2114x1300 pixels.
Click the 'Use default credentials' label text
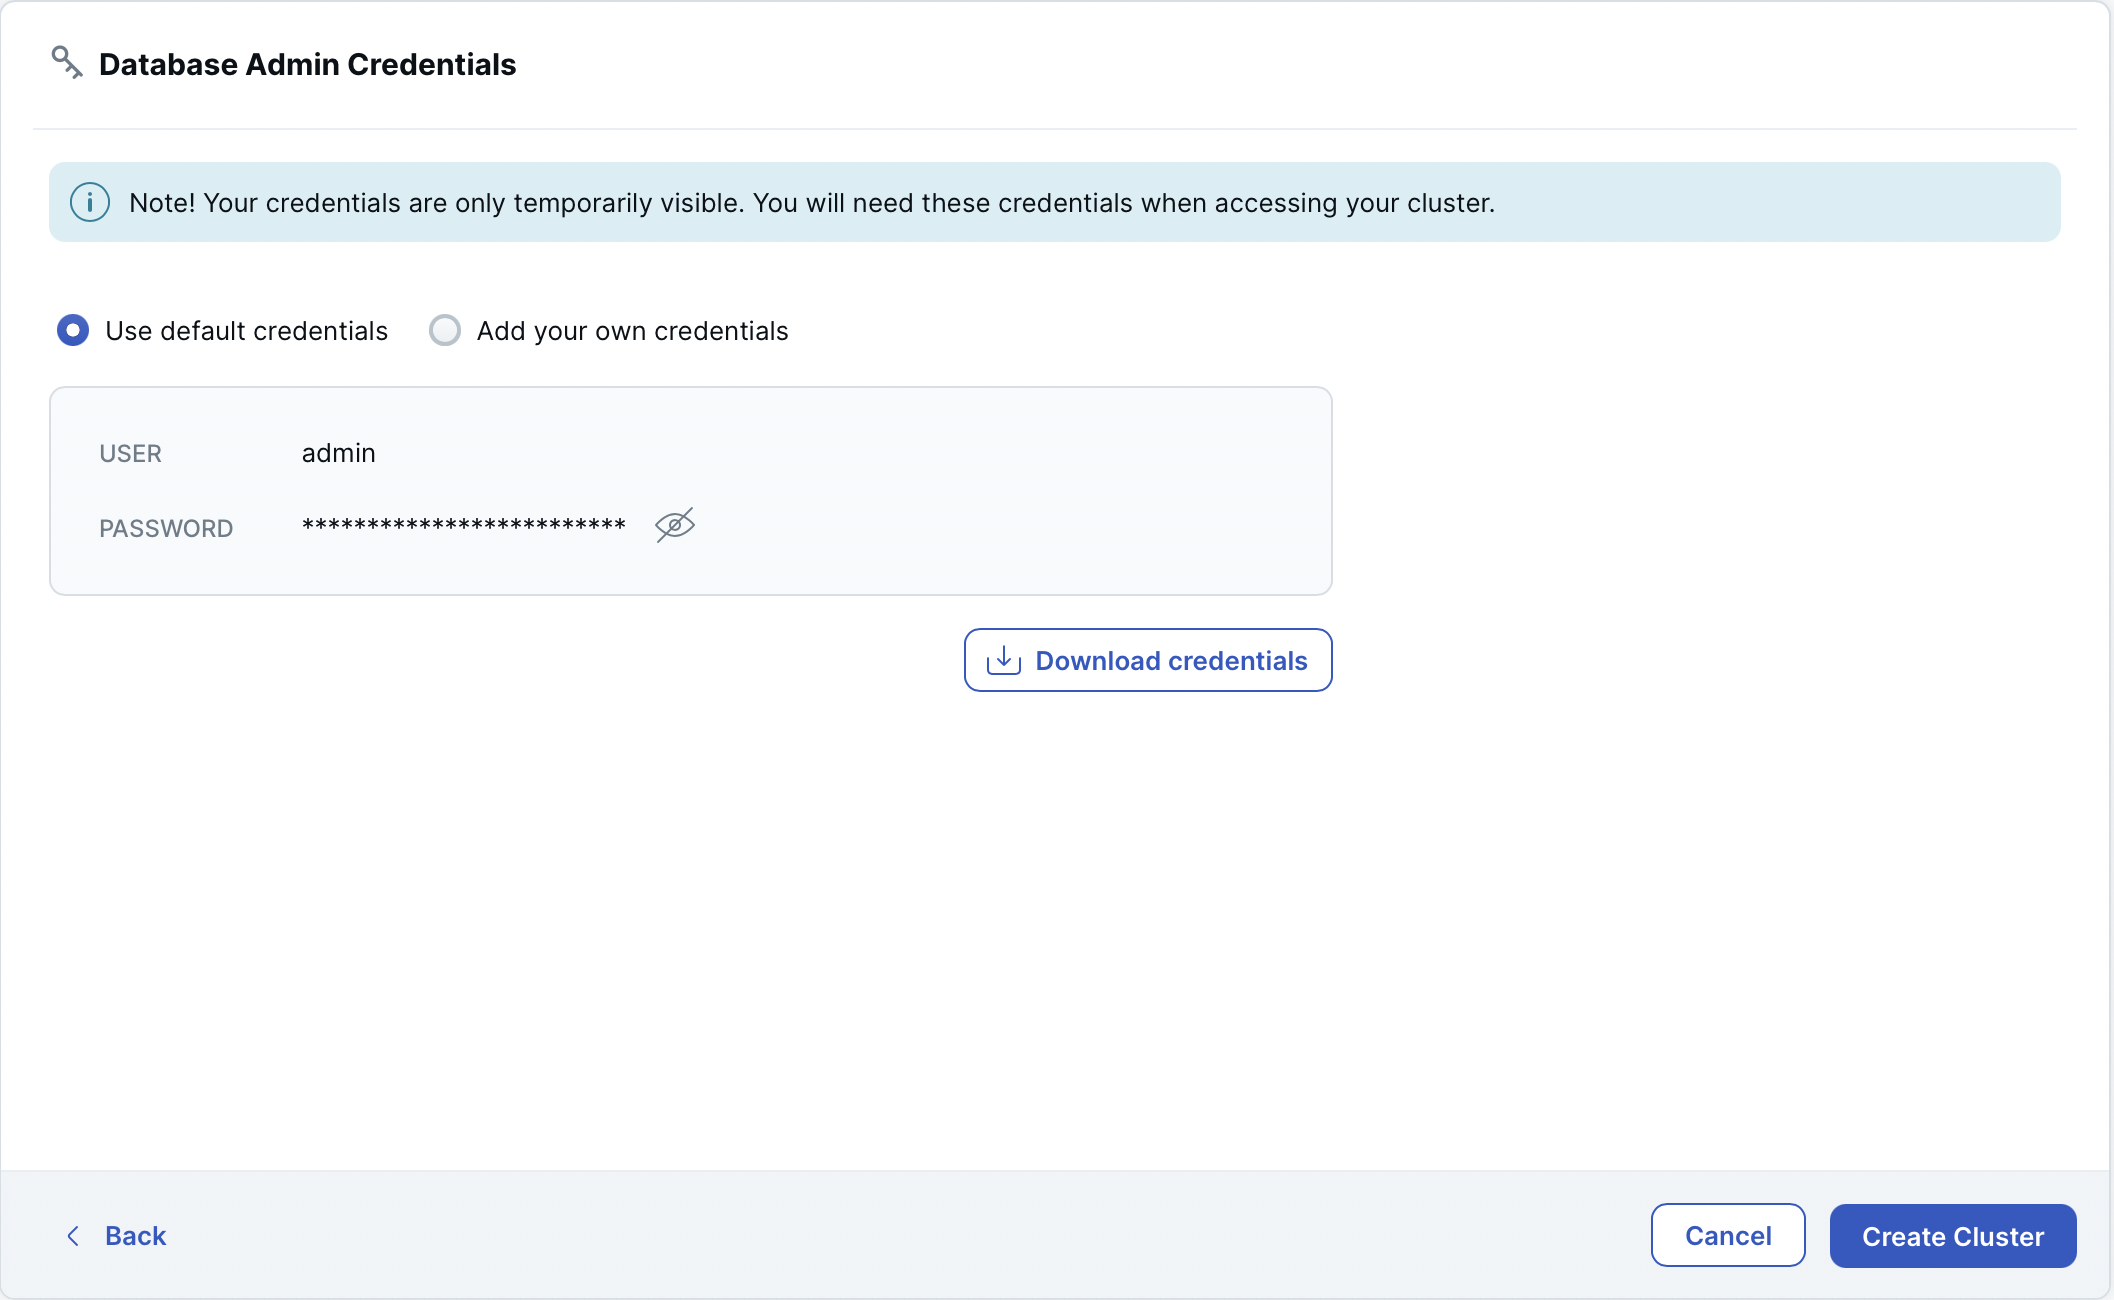246,331
